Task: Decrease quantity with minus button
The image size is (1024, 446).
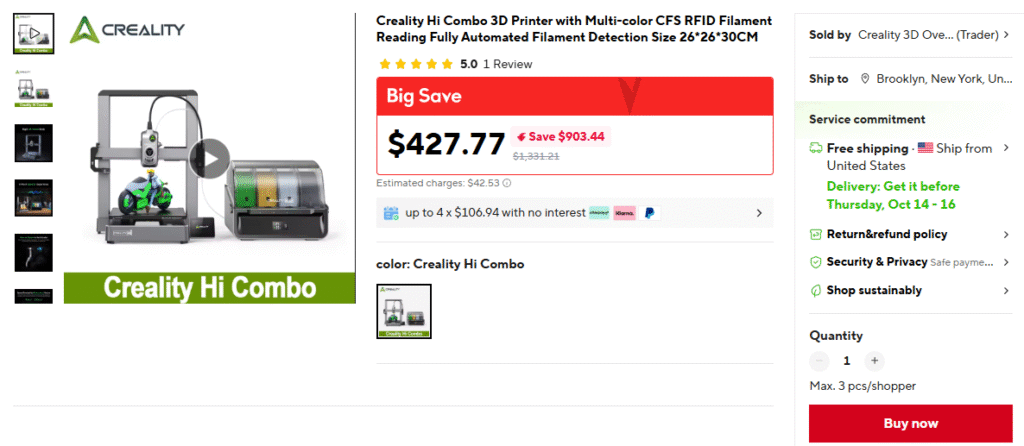Action: 820,361
